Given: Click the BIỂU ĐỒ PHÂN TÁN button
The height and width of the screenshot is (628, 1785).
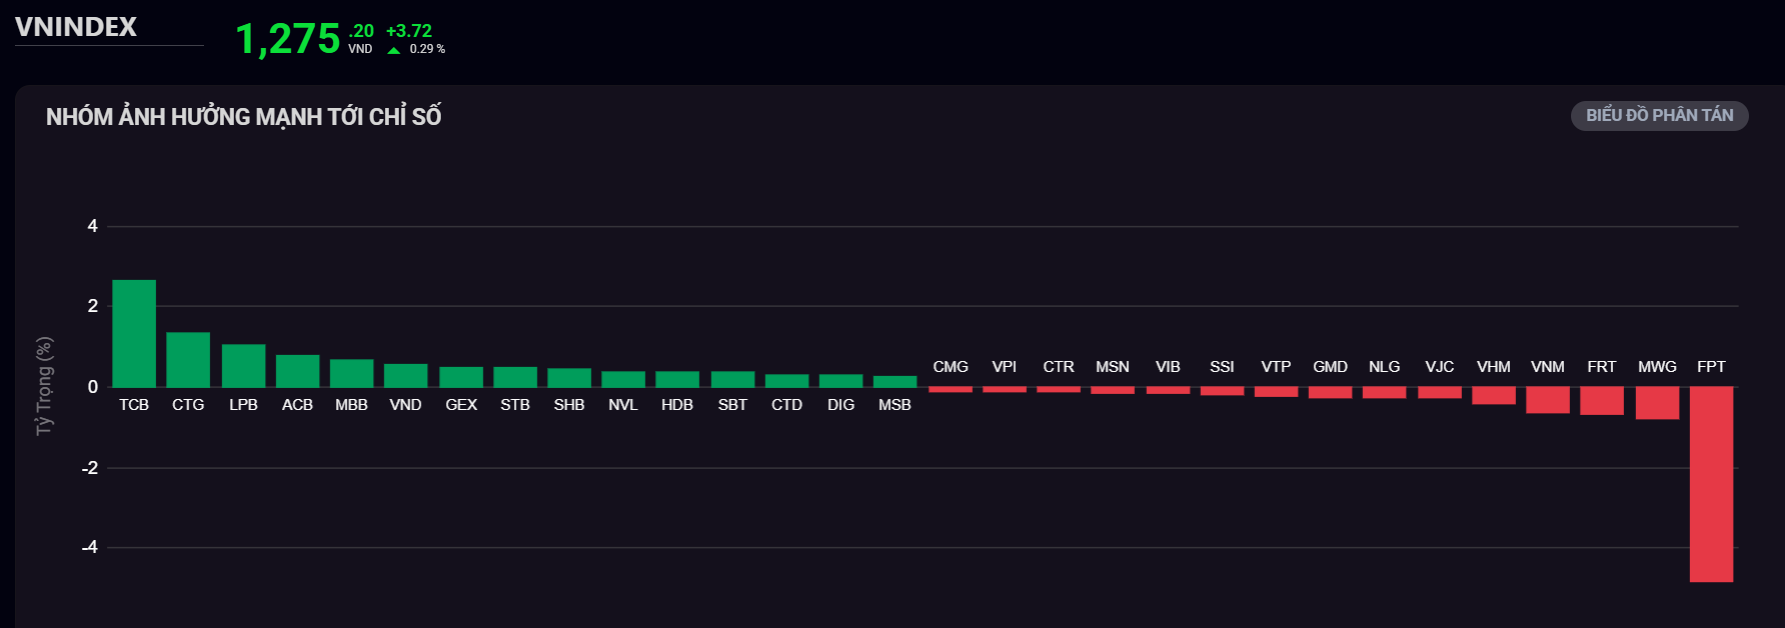Looking at the screenshot, I should (x=1659, y=116).
